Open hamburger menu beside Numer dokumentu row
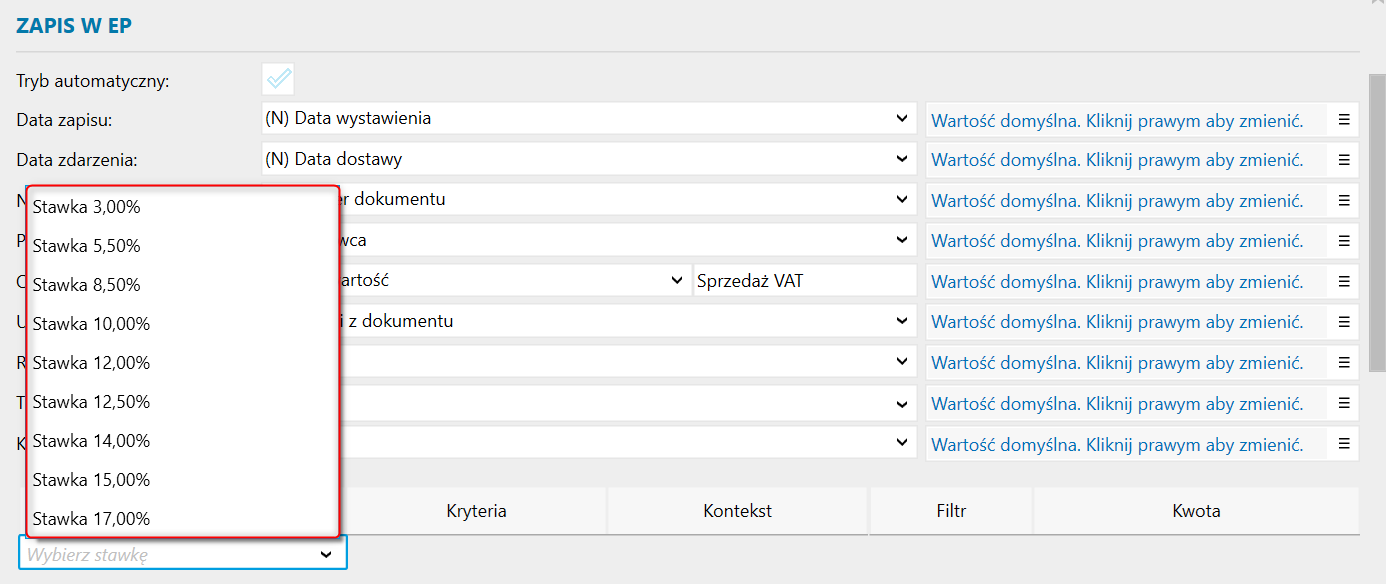Image resolution: width=1386 pixels, height=584 pixels. 1344,200
